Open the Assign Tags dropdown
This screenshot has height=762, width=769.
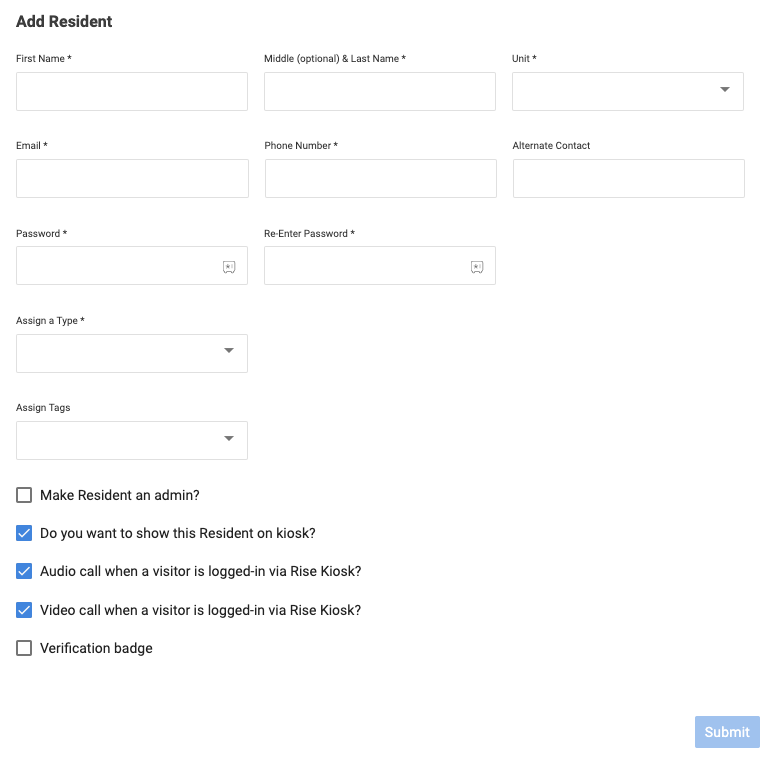coord(131,440)
